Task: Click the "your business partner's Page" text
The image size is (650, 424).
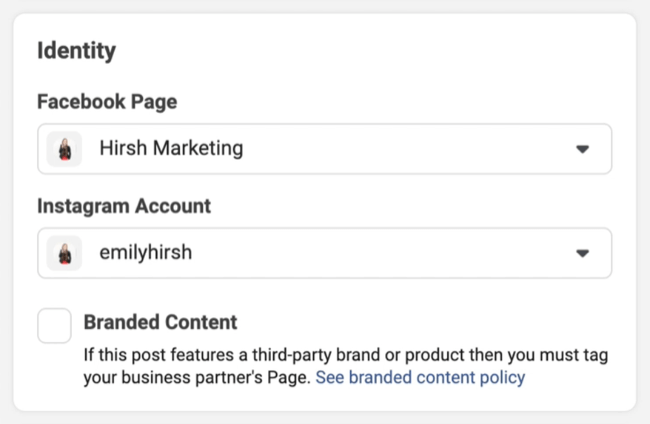Action: point(196,378)
